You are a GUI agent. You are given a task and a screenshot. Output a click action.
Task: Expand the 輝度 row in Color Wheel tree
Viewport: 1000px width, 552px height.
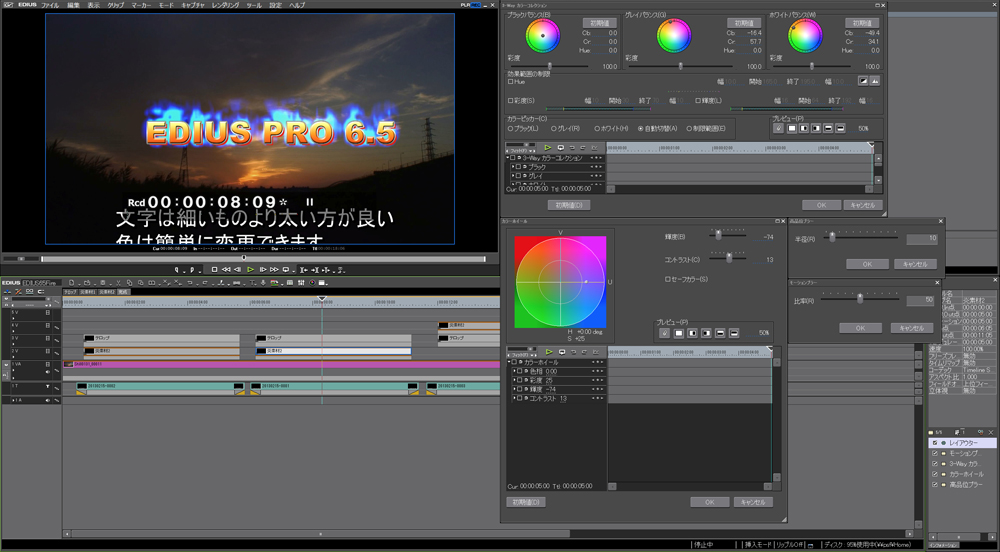[x=514, y=389]
